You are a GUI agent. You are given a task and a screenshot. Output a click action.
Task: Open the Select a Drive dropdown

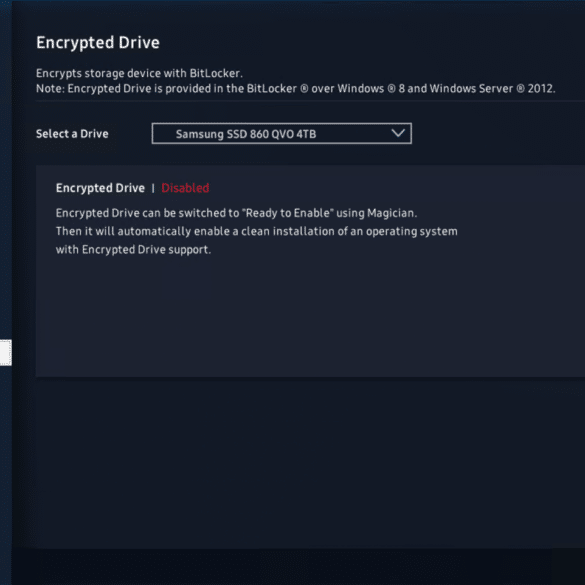[282, 133]
